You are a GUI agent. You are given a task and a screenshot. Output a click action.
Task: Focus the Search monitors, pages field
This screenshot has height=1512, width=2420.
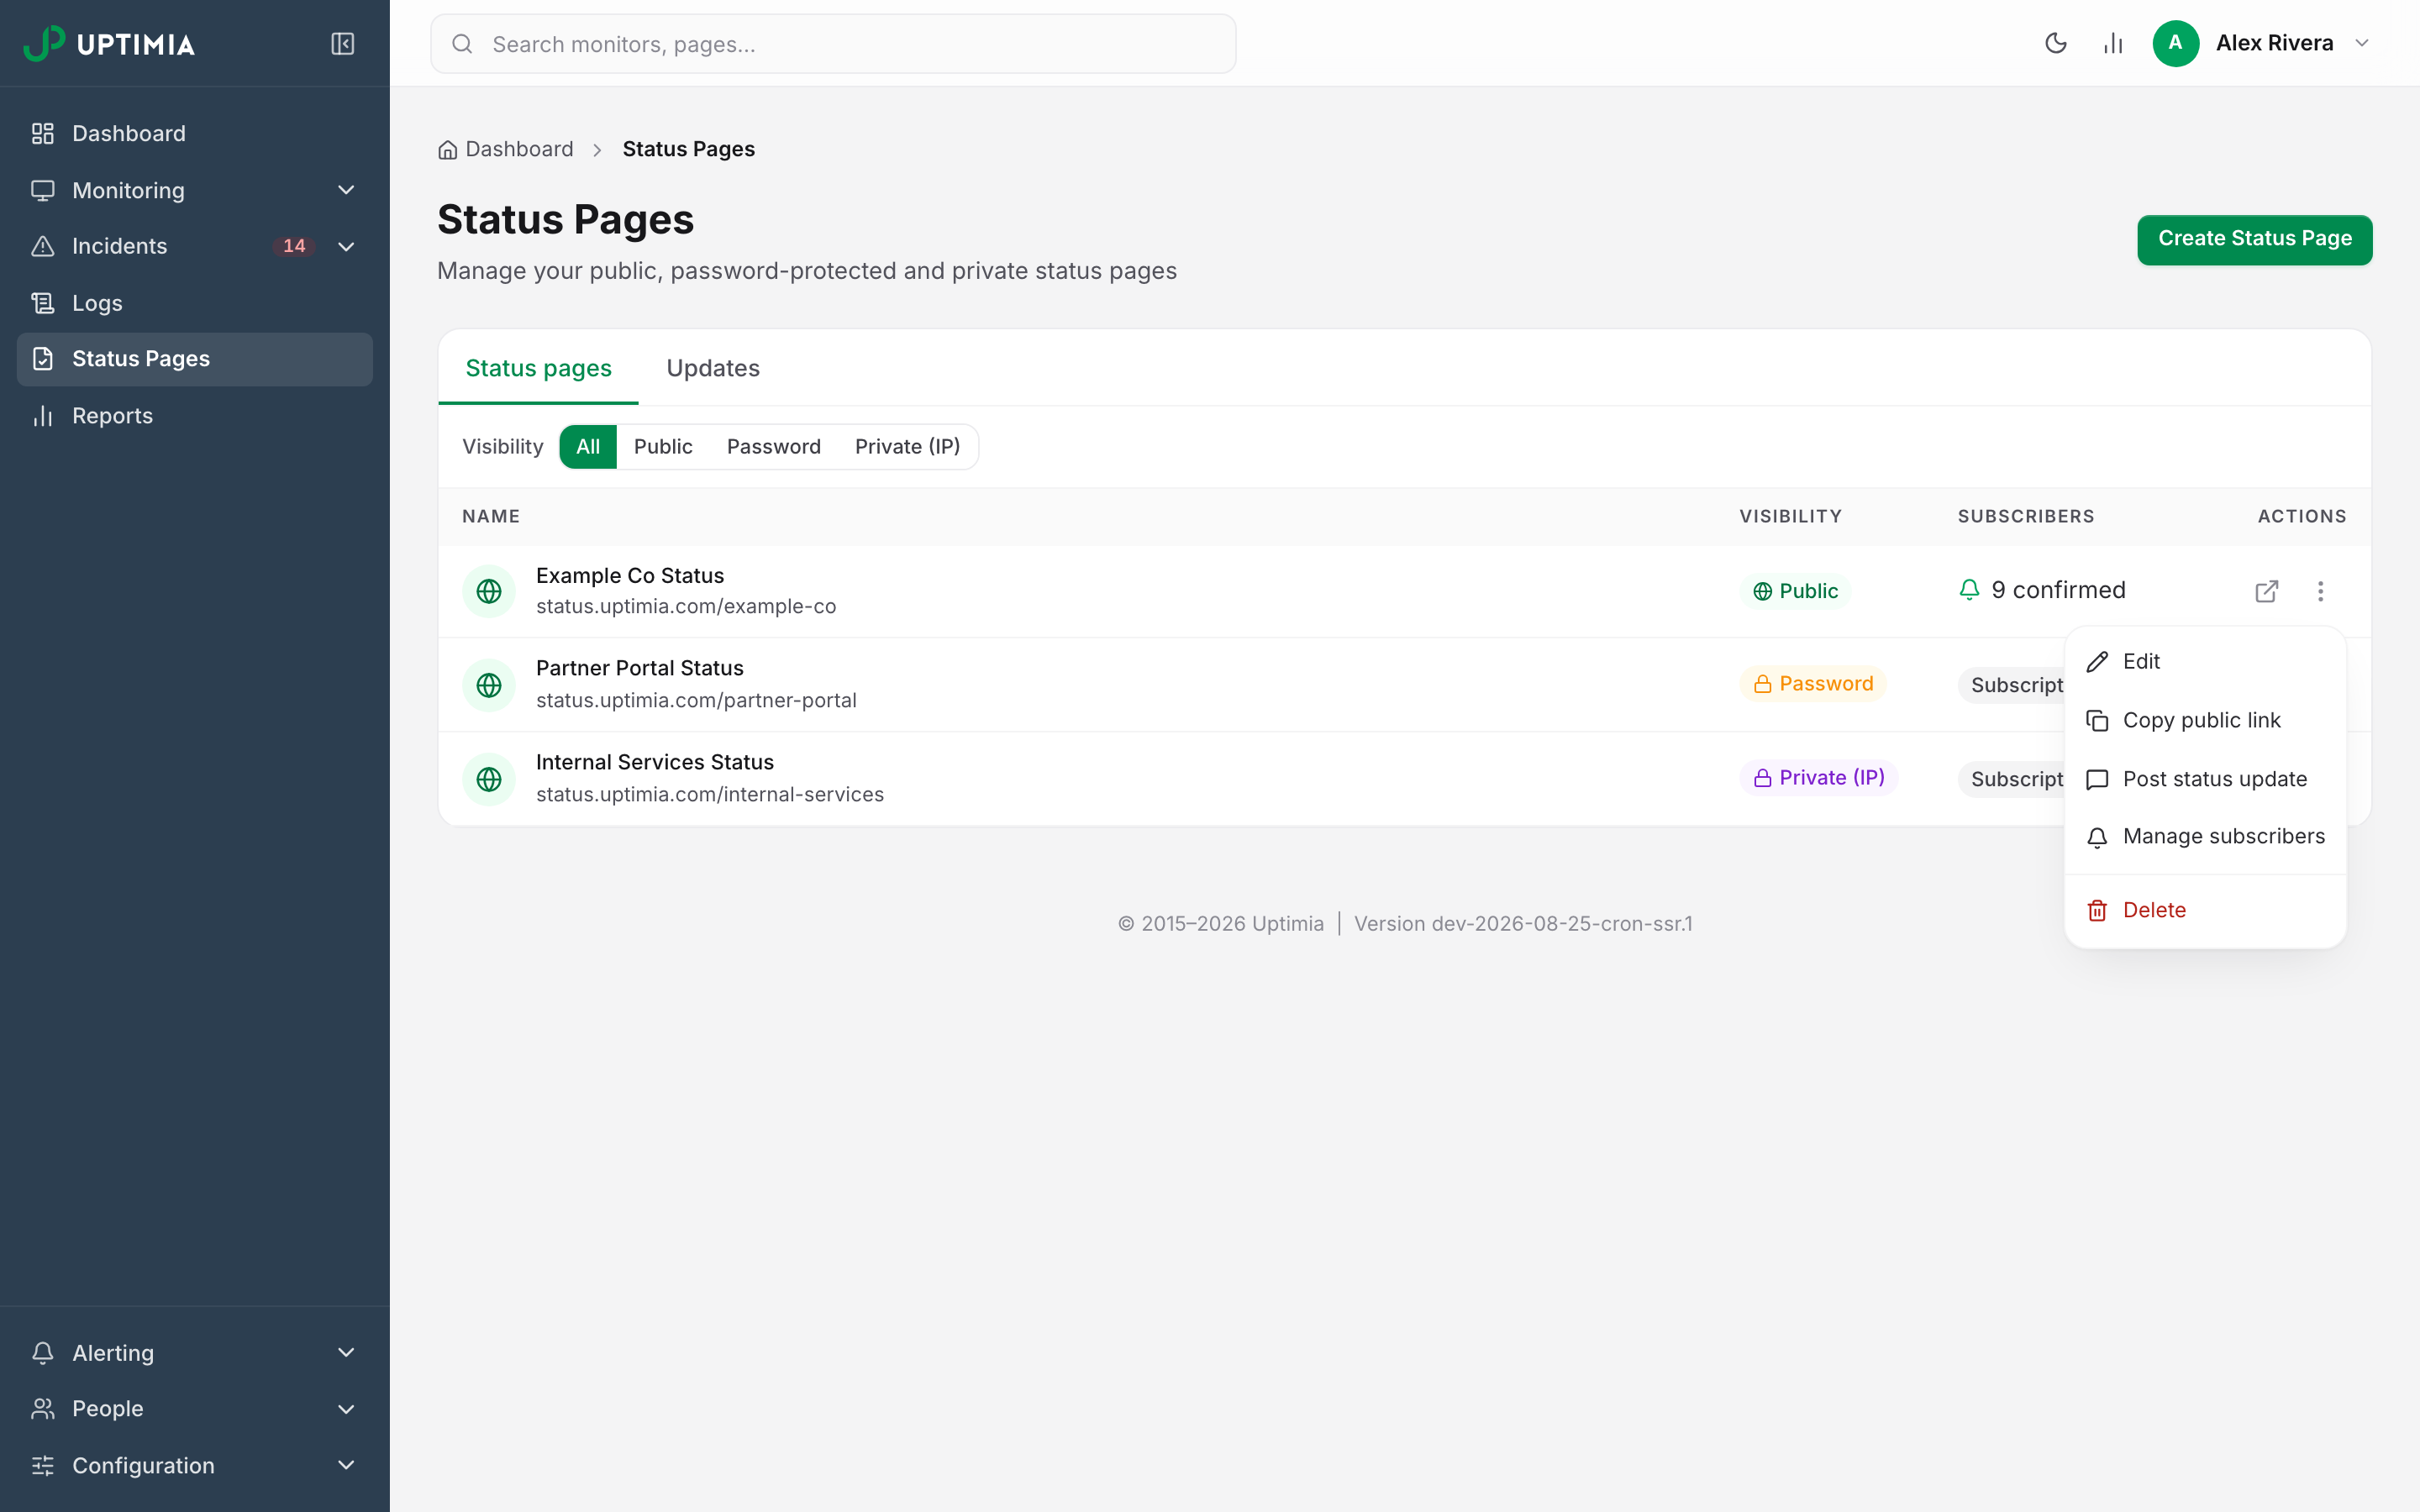click(x=833, y=44)
